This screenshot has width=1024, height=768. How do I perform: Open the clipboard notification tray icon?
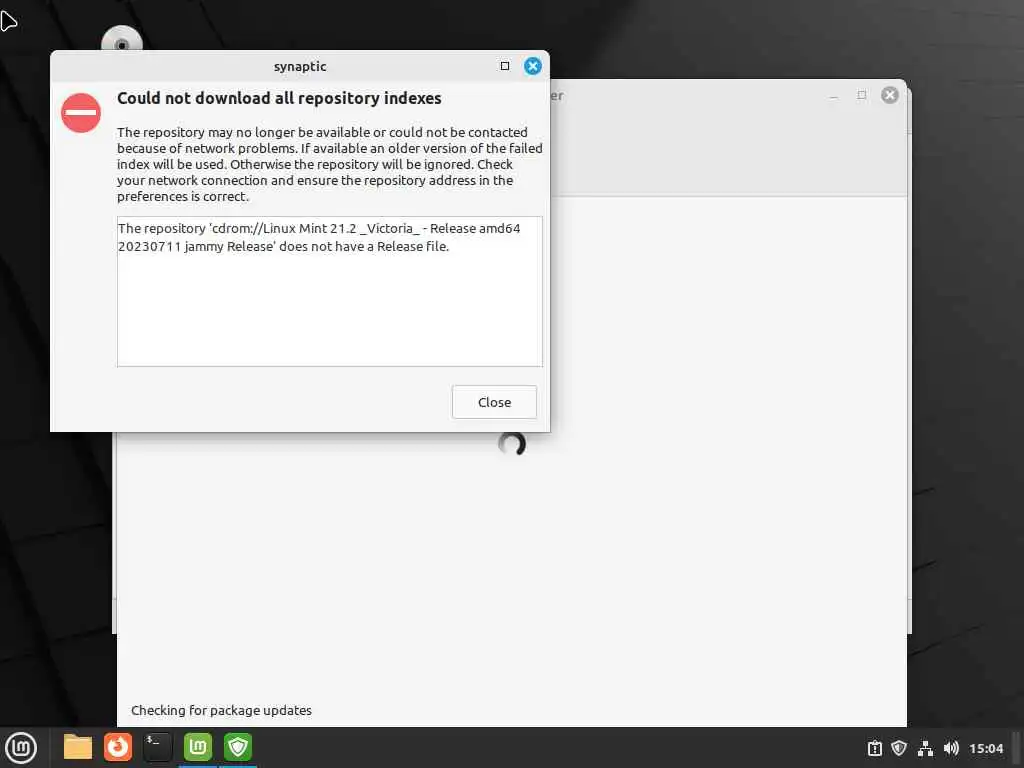tap(875, 748)
